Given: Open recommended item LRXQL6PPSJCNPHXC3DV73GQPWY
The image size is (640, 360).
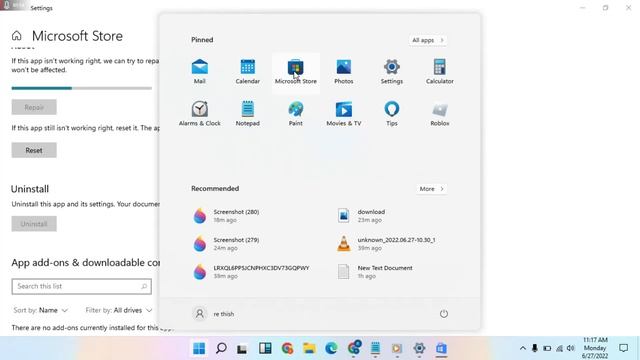Looking at the screenshot, I should pos(251,272).
